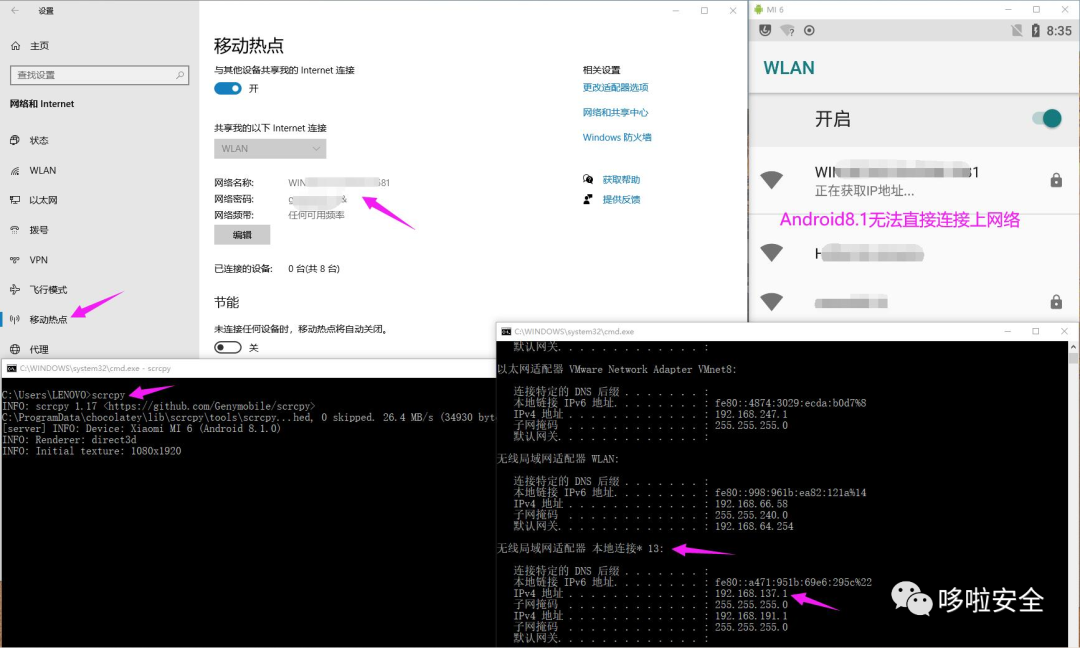Click the 查找设置 search field
Viewport: 1080px width, 648px height.
(99, 74)
